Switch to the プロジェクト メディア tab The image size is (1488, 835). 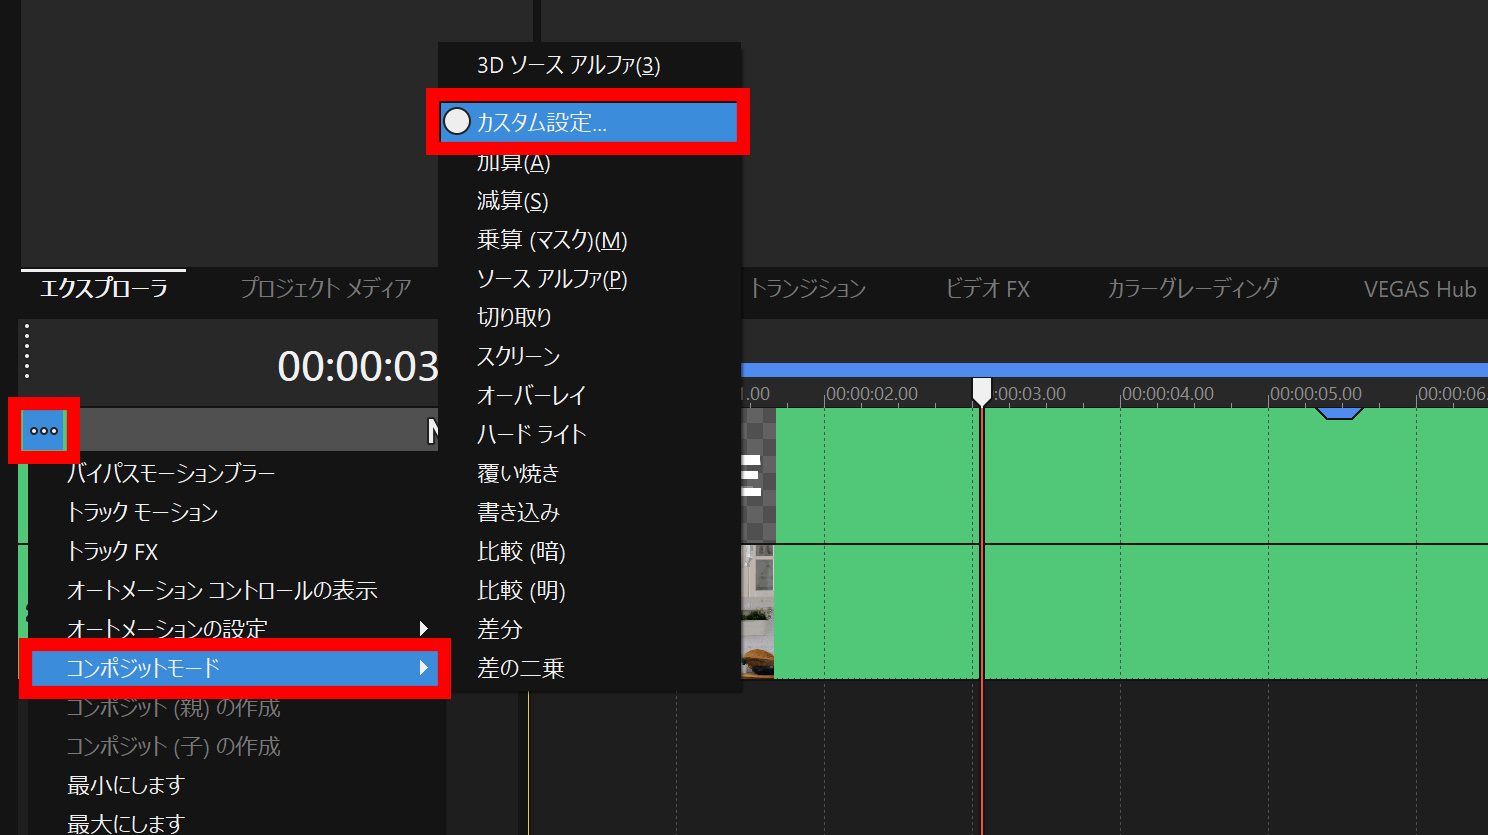326,288
